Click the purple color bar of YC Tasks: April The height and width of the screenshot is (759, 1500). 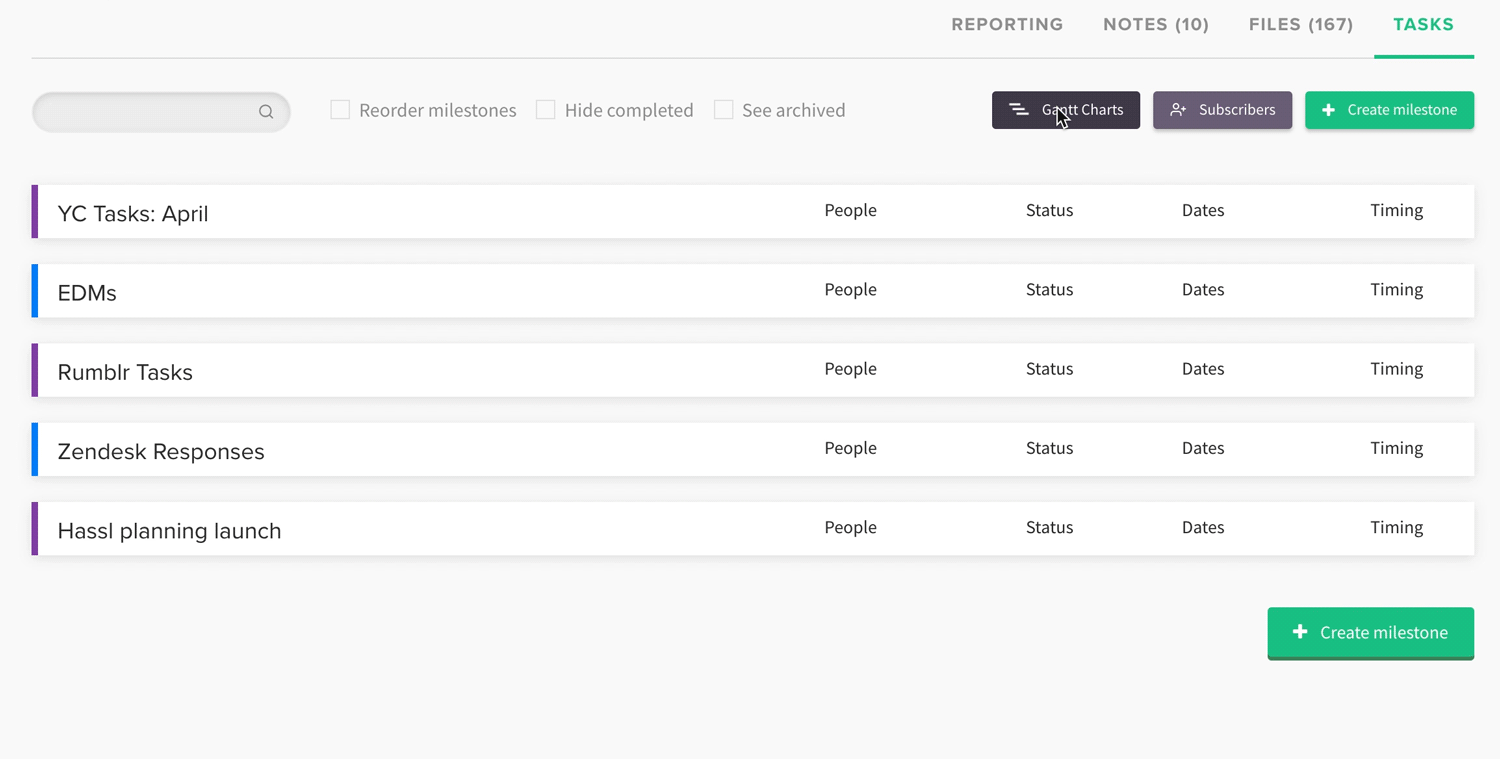point(35,211)
